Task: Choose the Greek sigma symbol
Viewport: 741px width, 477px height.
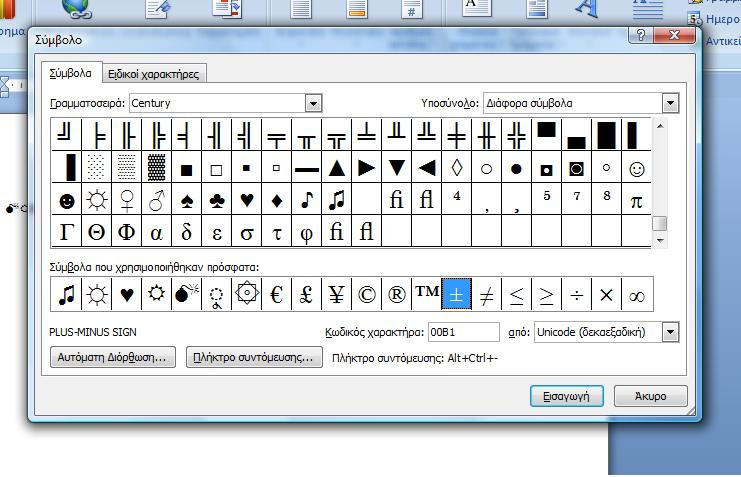Action: click(247, 232)
